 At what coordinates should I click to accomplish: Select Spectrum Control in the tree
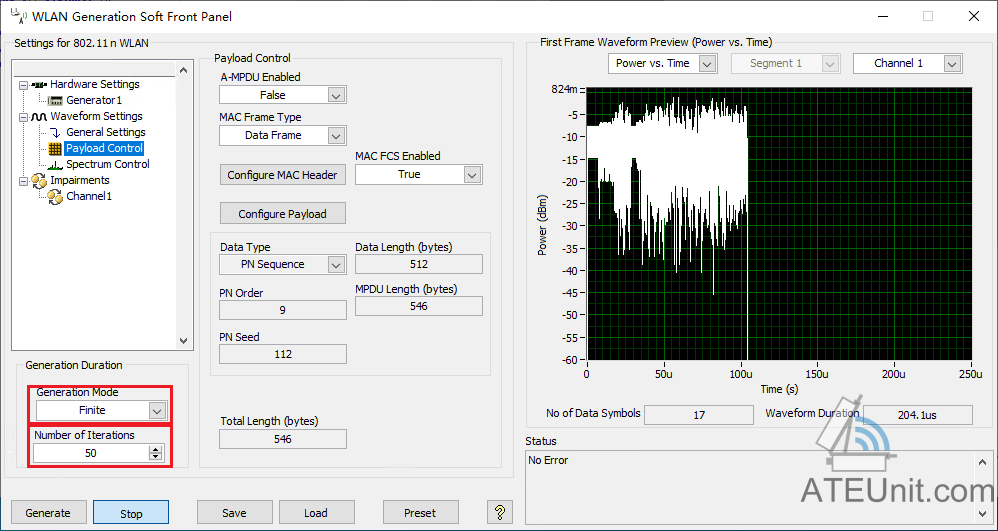108,164
